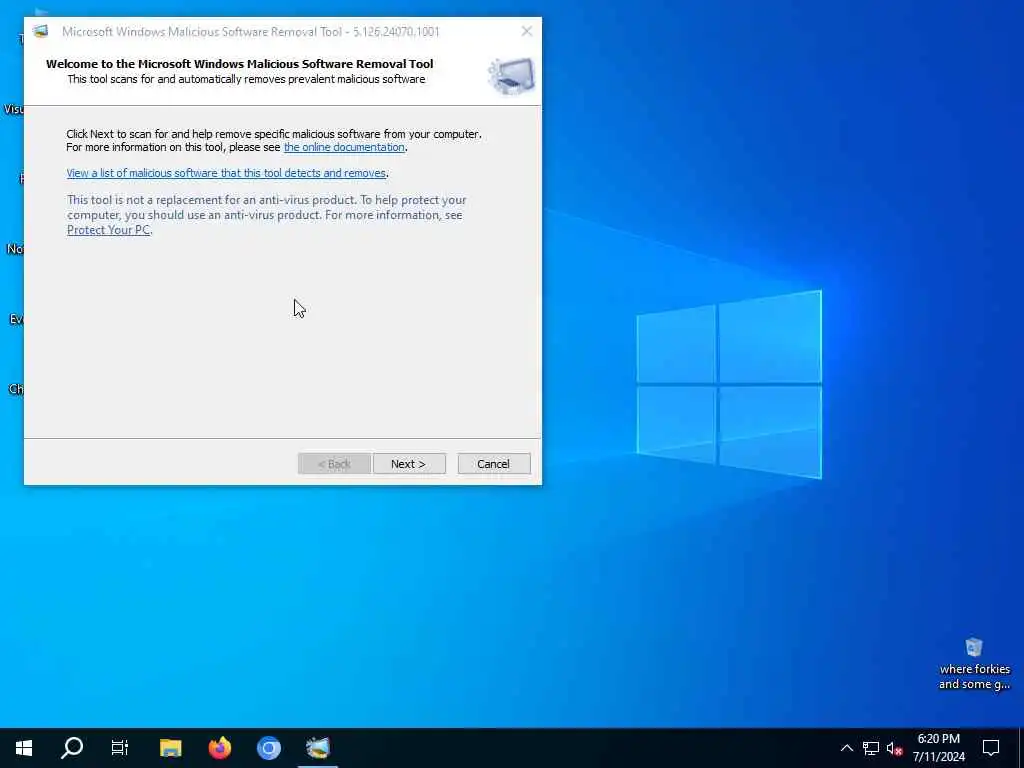This screenshot has width=1024, height=768.
Task: Open network status tray icon
Action: click(x=871, y=748)
